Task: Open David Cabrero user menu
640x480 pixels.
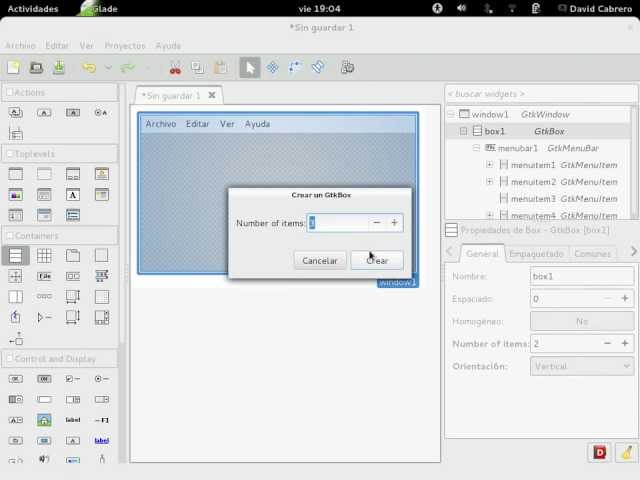Action: [595, 9]
